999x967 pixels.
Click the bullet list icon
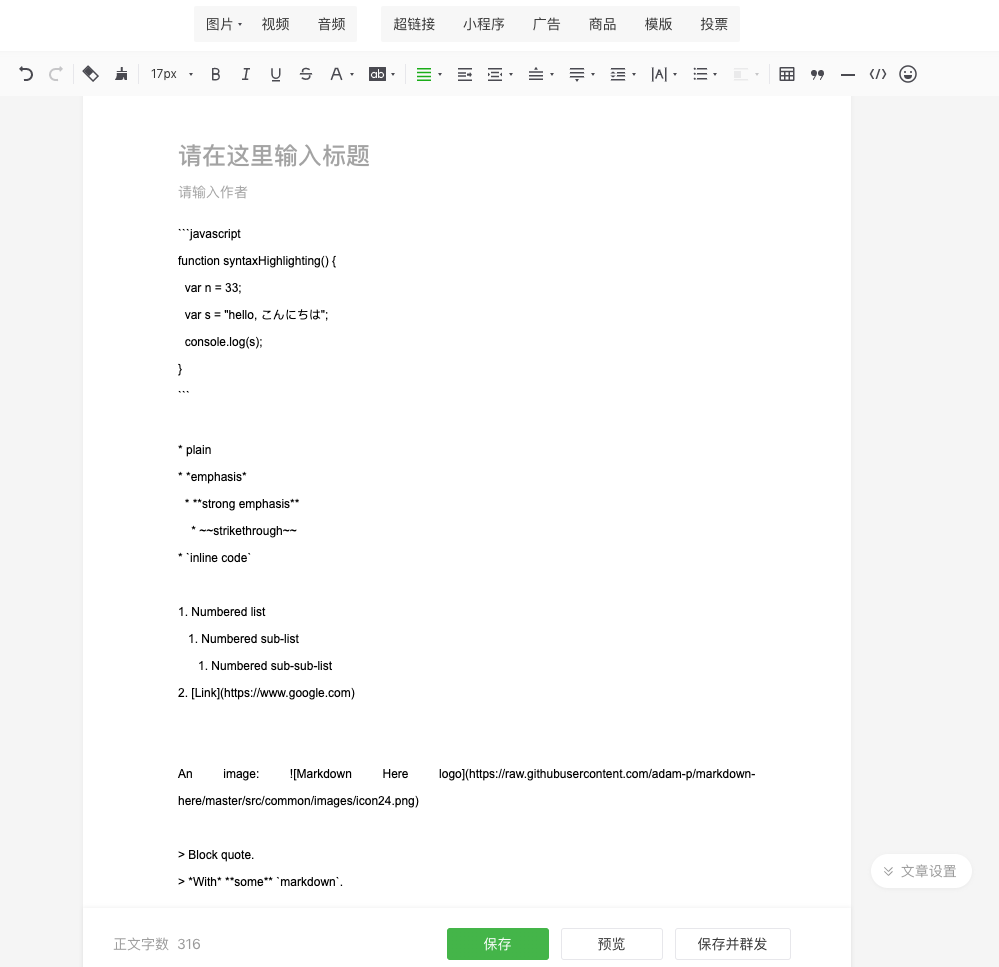pyautogui.click(x=700, y=74)
